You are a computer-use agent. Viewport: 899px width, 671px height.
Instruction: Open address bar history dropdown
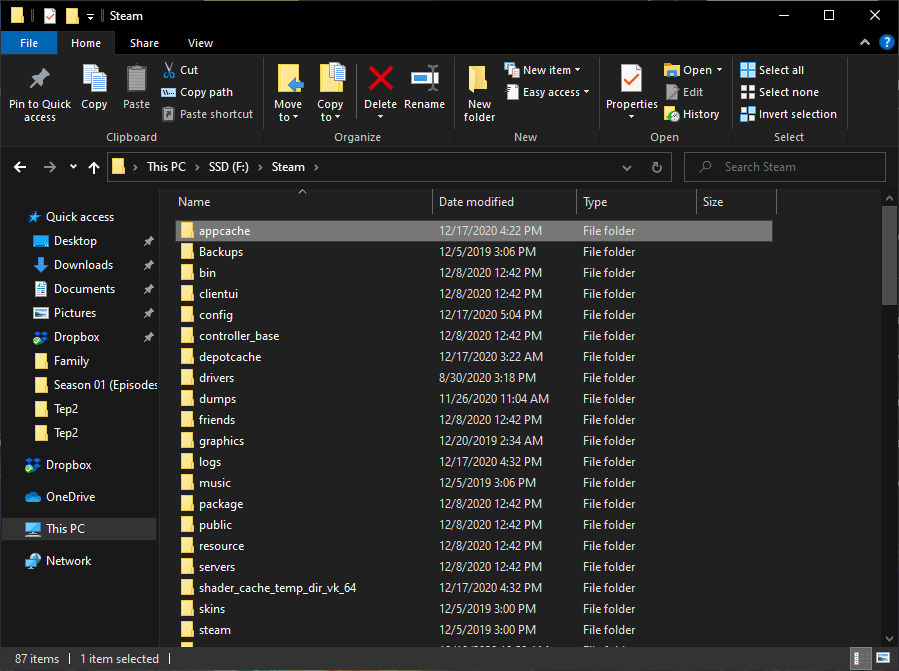(x=630, y=167)
